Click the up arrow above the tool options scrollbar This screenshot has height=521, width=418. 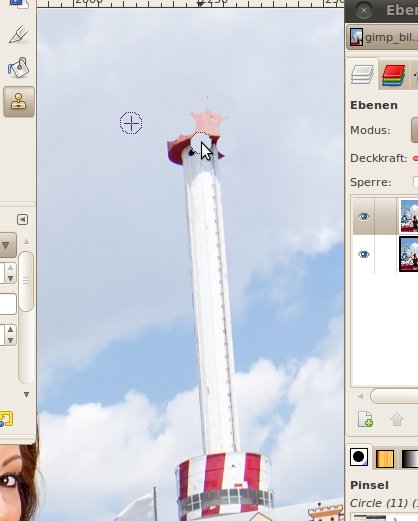click(x=26, y=241)
